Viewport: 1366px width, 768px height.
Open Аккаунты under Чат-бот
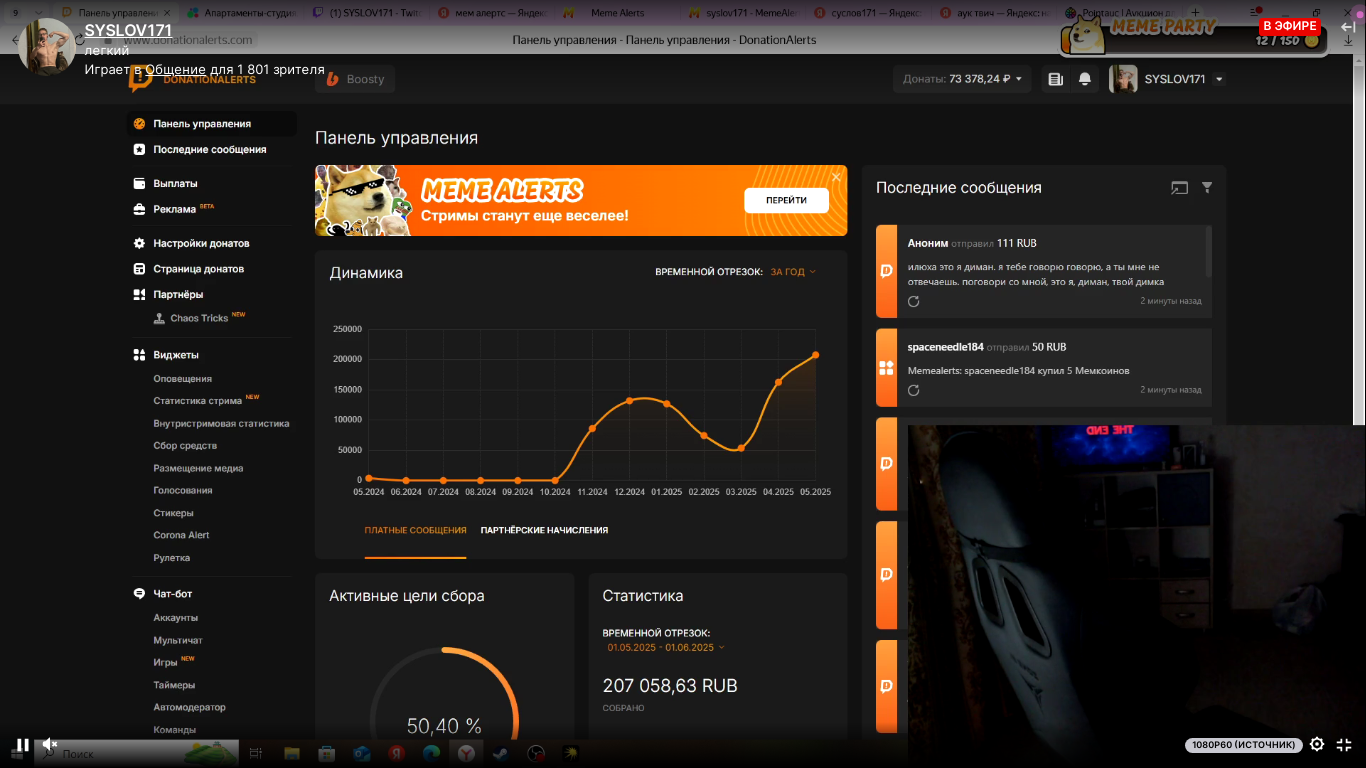point(175,618)
